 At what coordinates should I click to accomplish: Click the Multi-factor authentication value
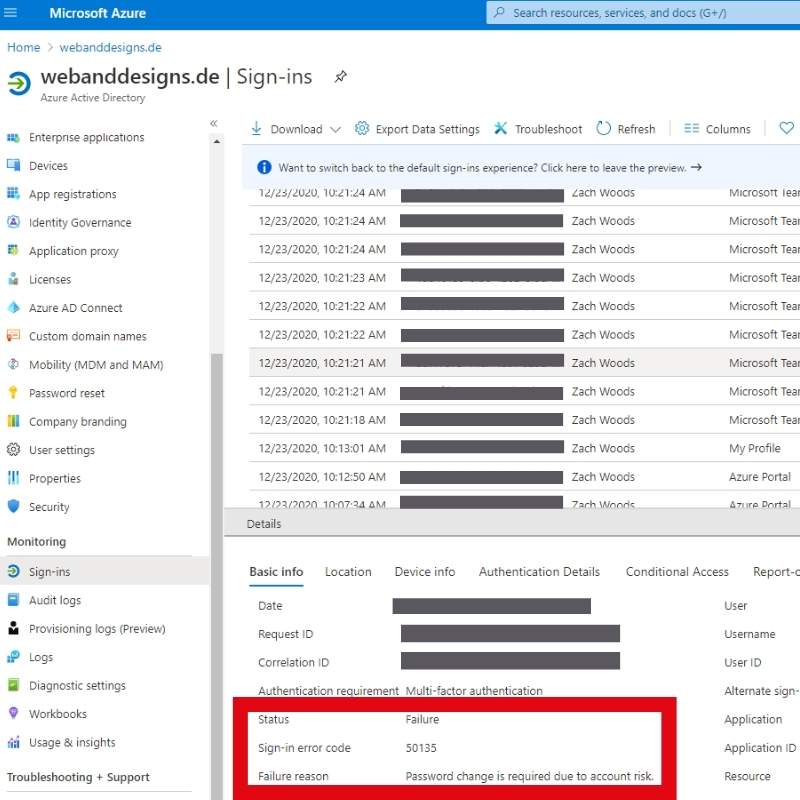[474, 691]
